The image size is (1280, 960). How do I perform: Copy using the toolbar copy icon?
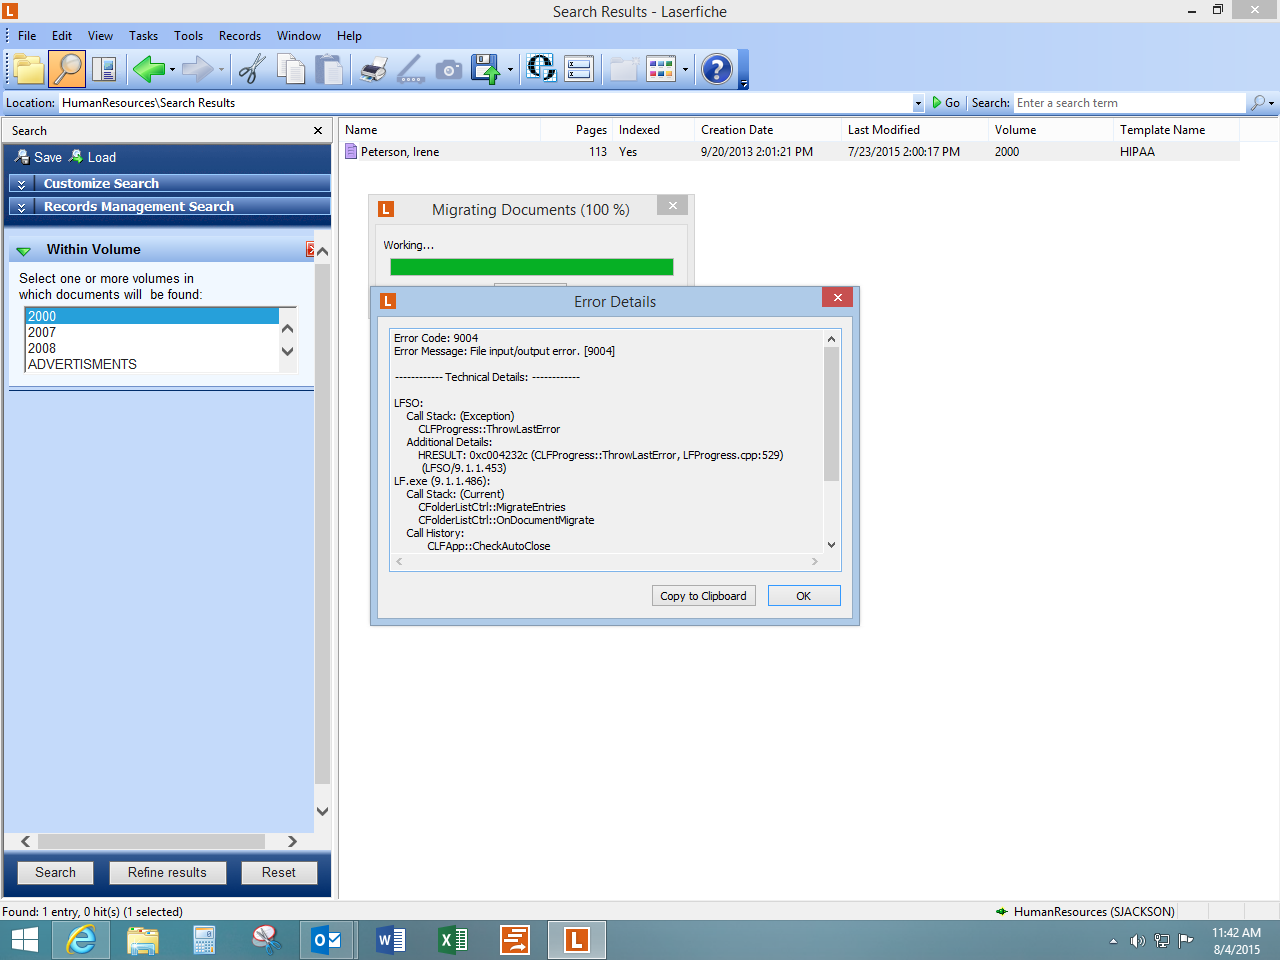tap(291, 69)
